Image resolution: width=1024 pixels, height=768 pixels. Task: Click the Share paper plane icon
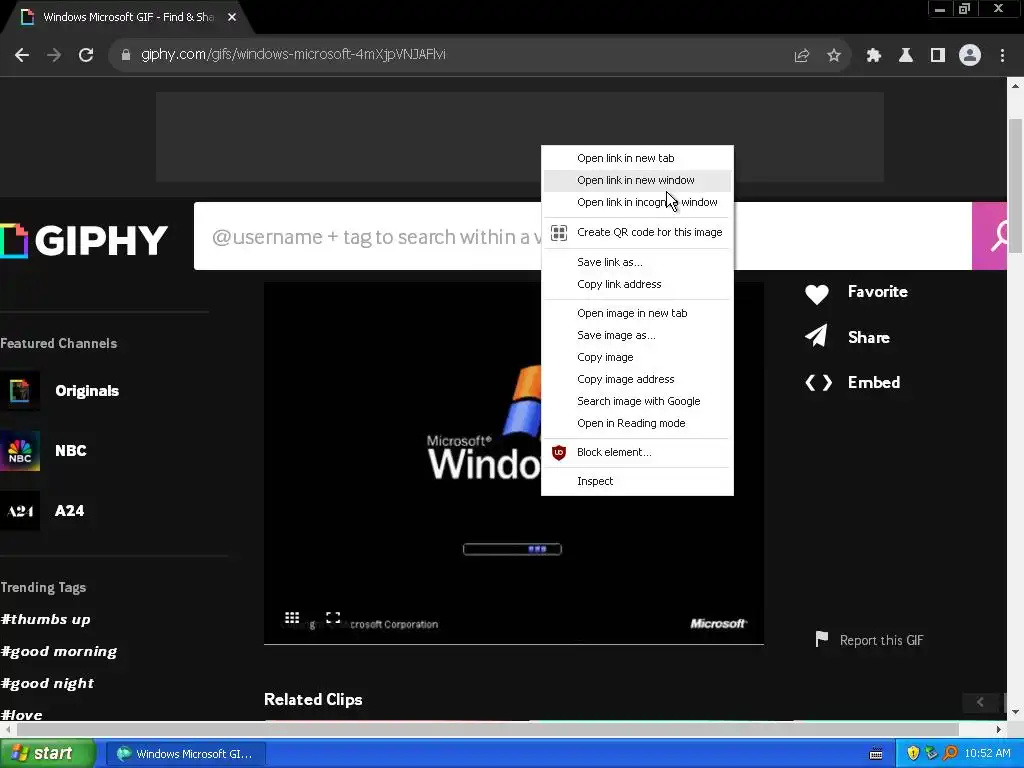point(816,336)
